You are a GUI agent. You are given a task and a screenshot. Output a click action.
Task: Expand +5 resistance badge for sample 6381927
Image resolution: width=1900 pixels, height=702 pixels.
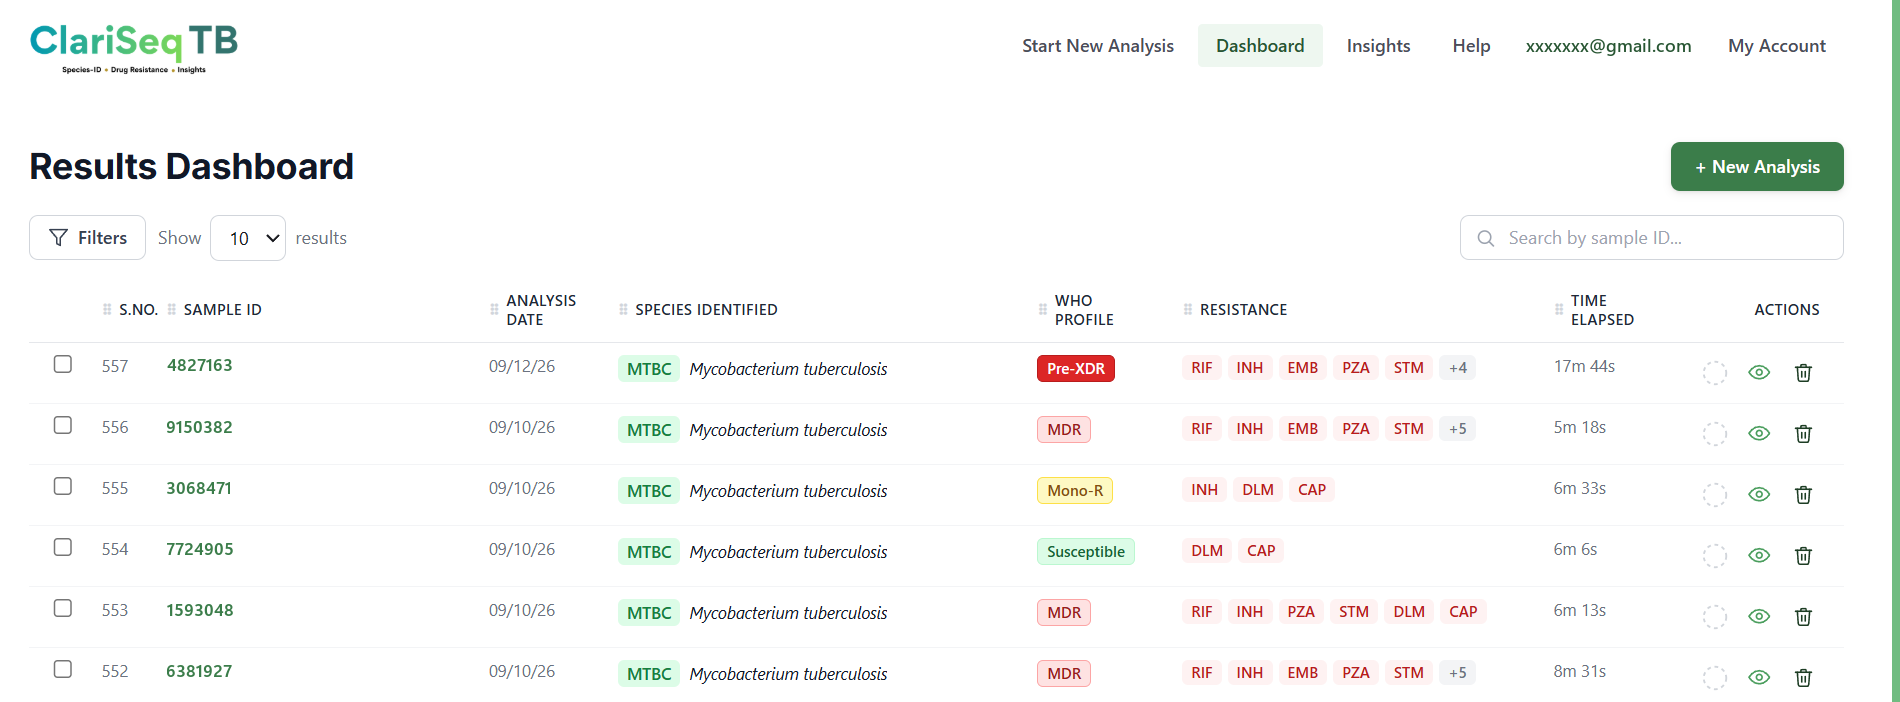click(x=1458, y=673)
